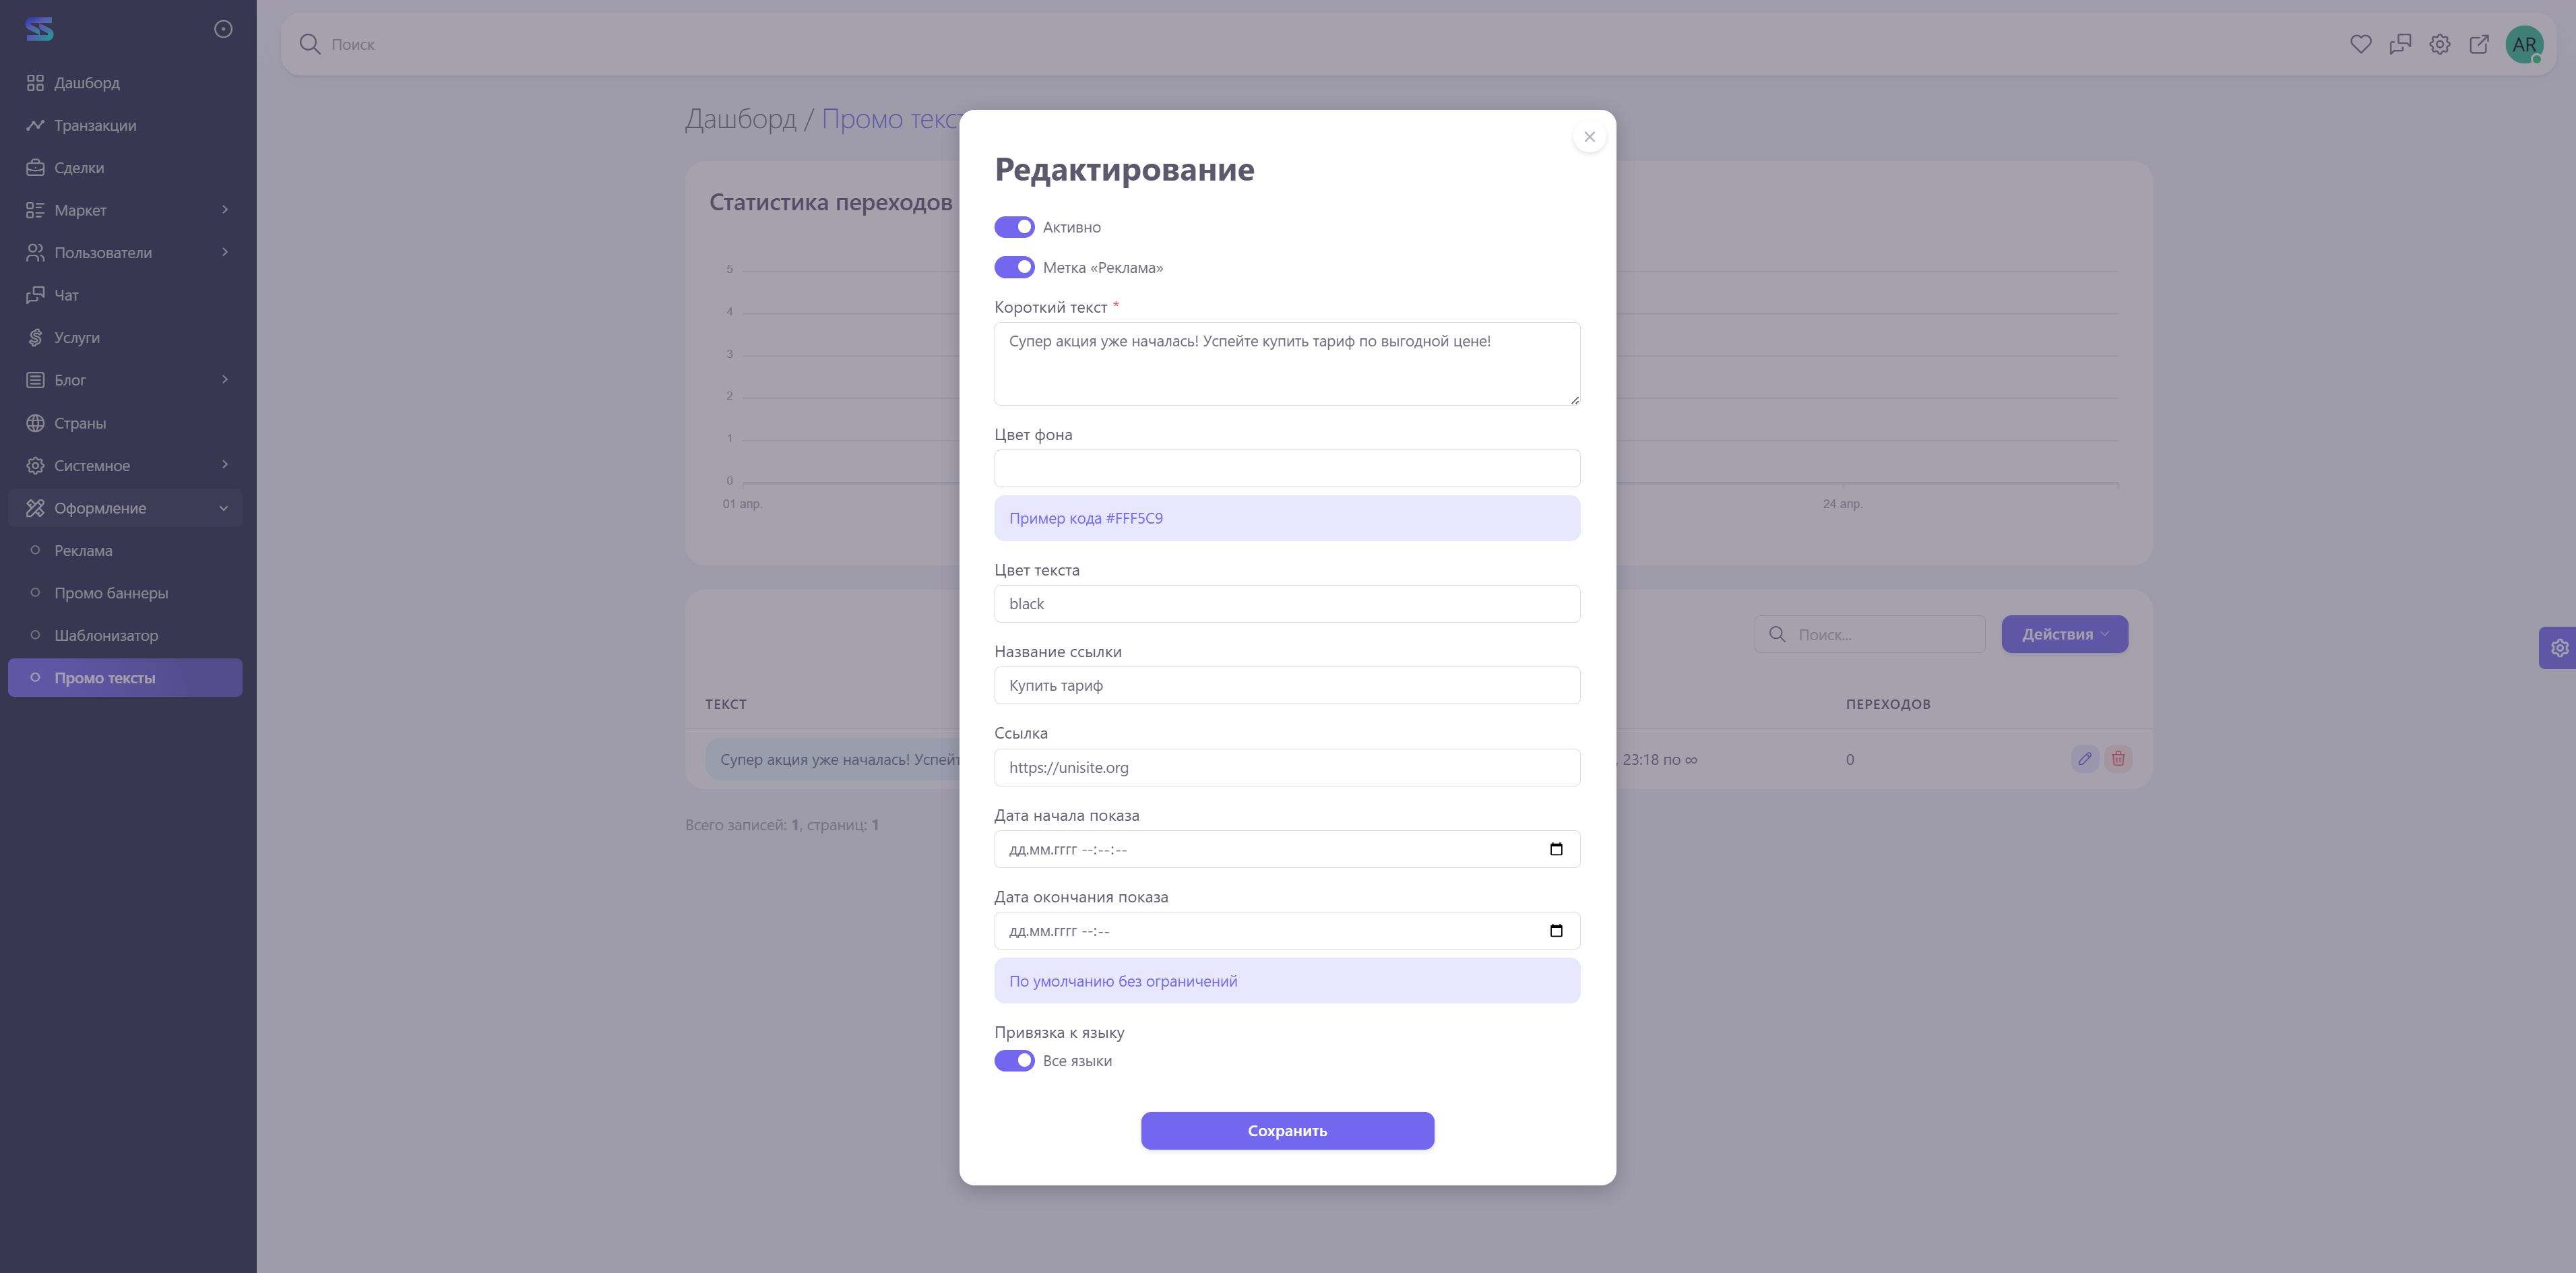Toggle the Все языки switch
The image size is (2576, 1273).
pyautogui.click(x=1014, y=1061)
